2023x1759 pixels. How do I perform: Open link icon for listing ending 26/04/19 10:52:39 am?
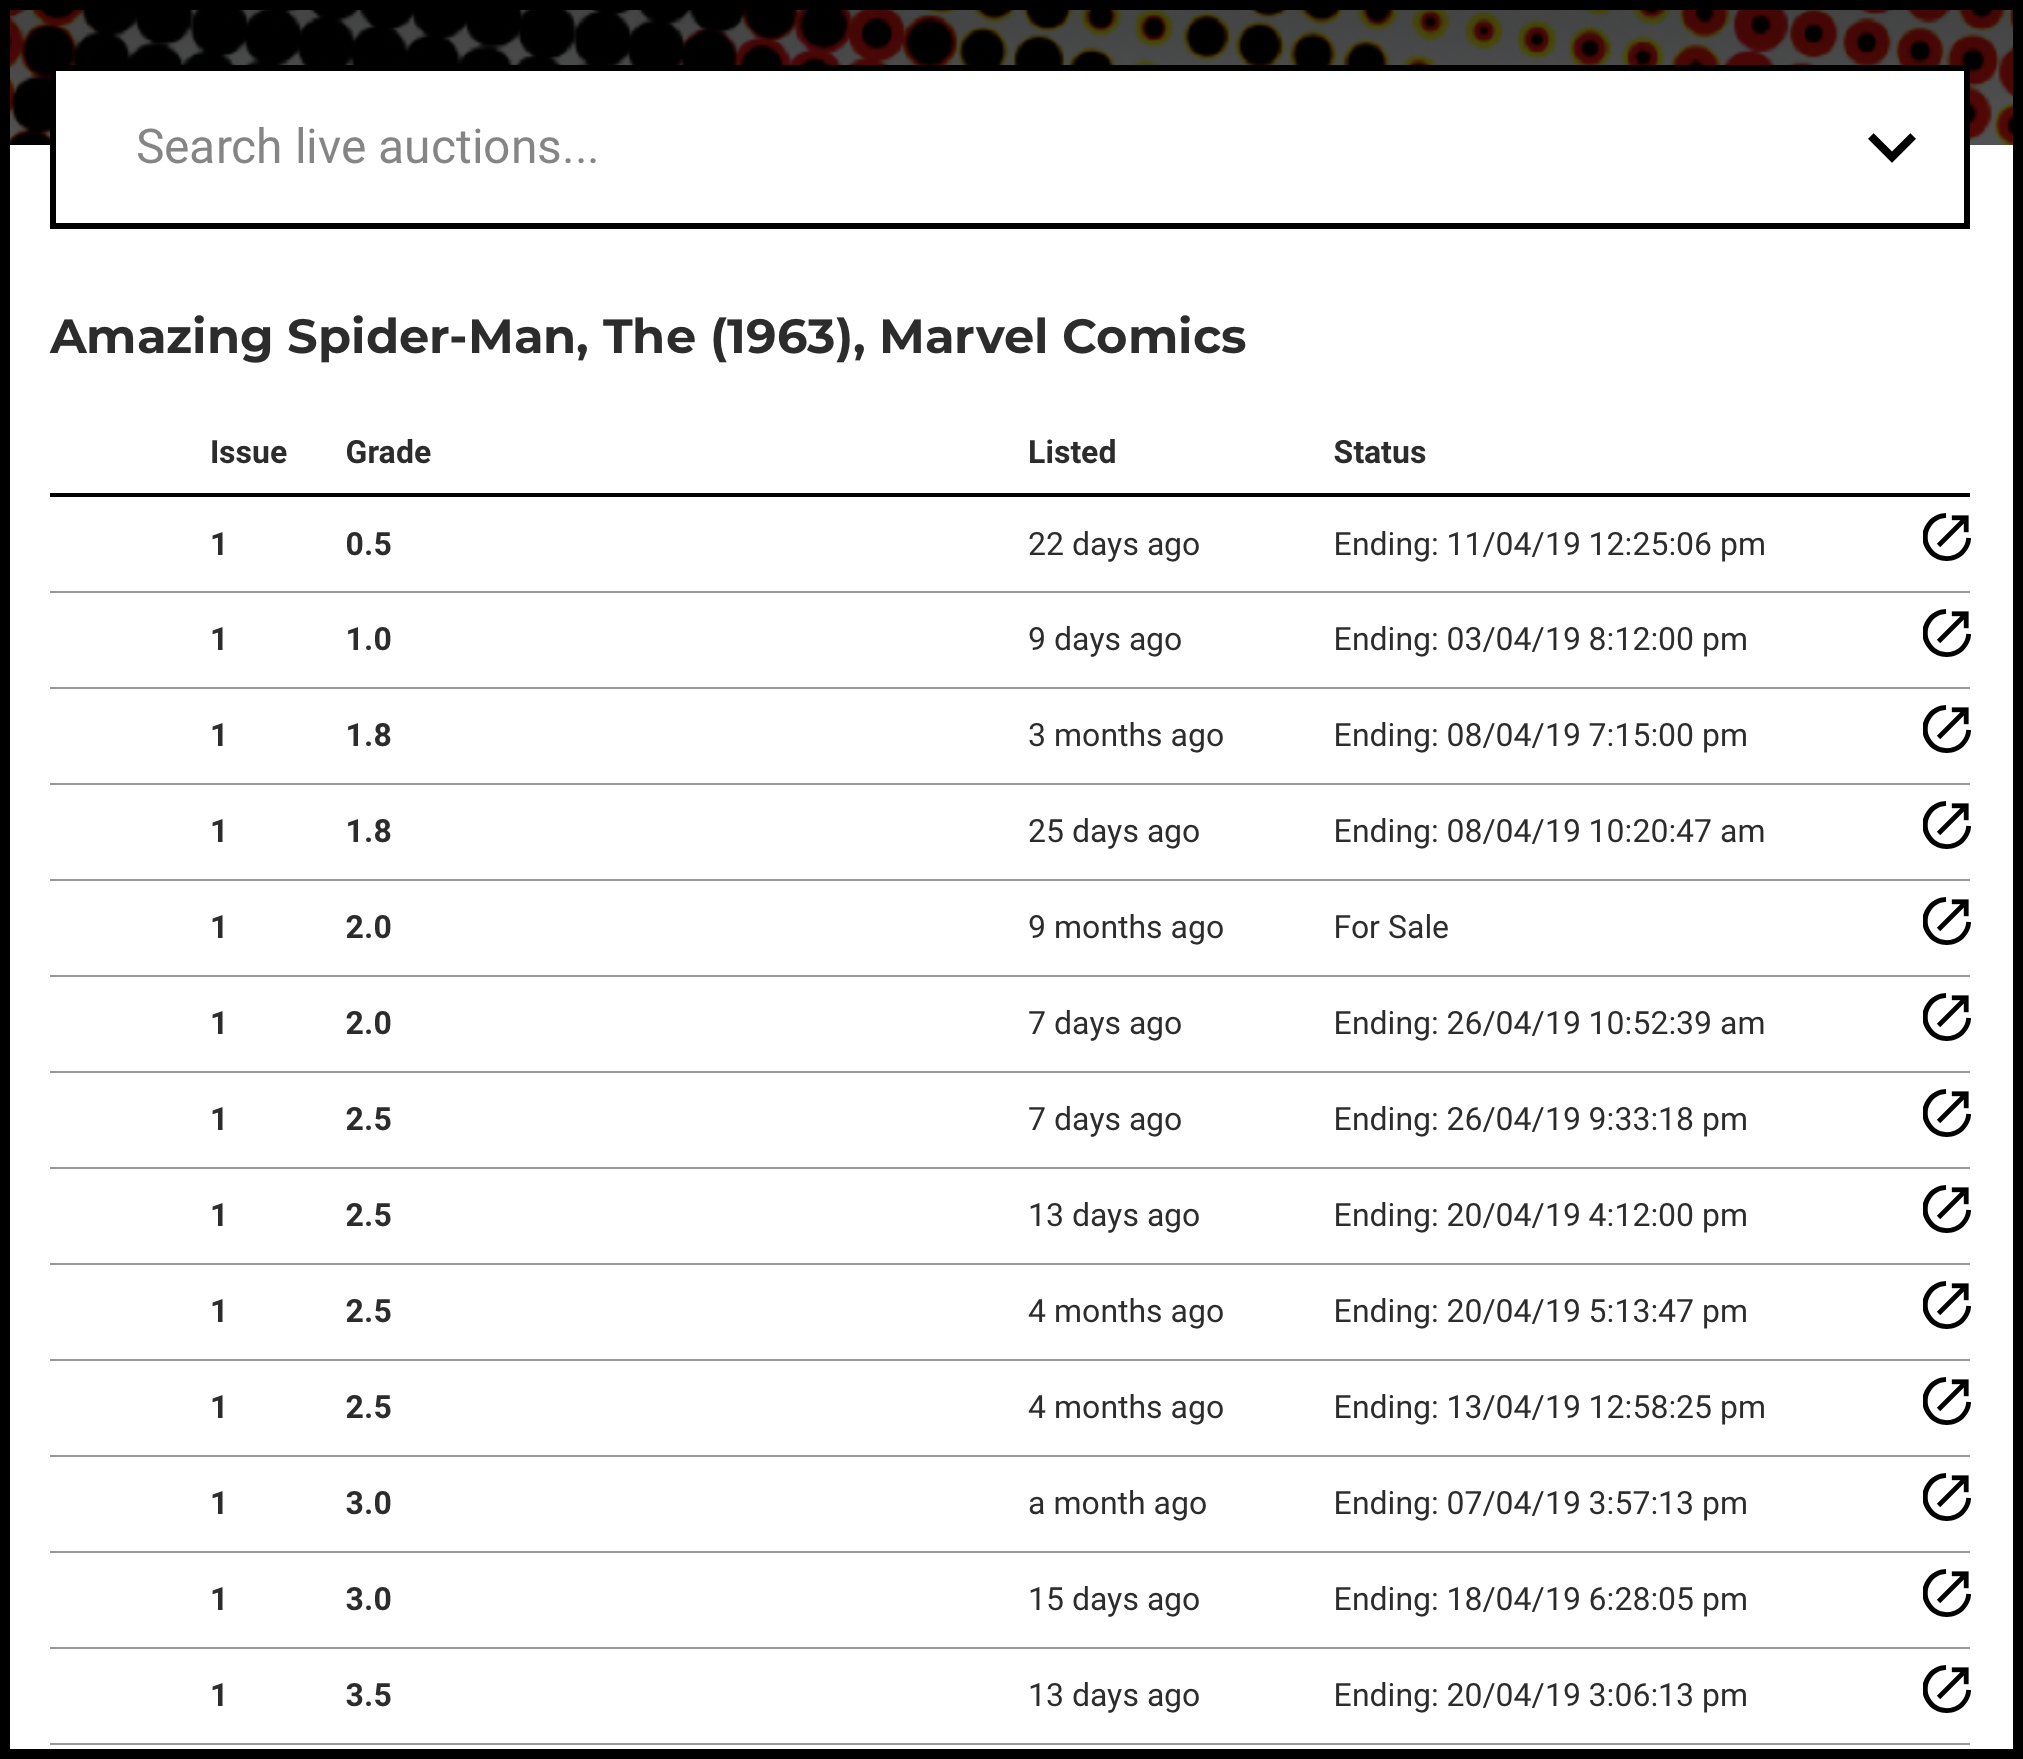click(1946, 1018)
